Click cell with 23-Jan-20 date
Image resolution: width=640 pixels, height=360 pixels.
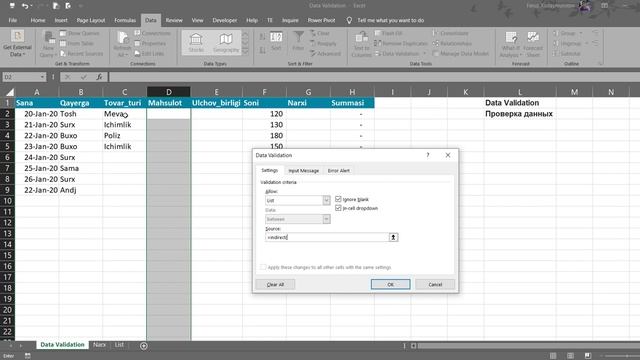pyautogui.click(x=37, y=147)
